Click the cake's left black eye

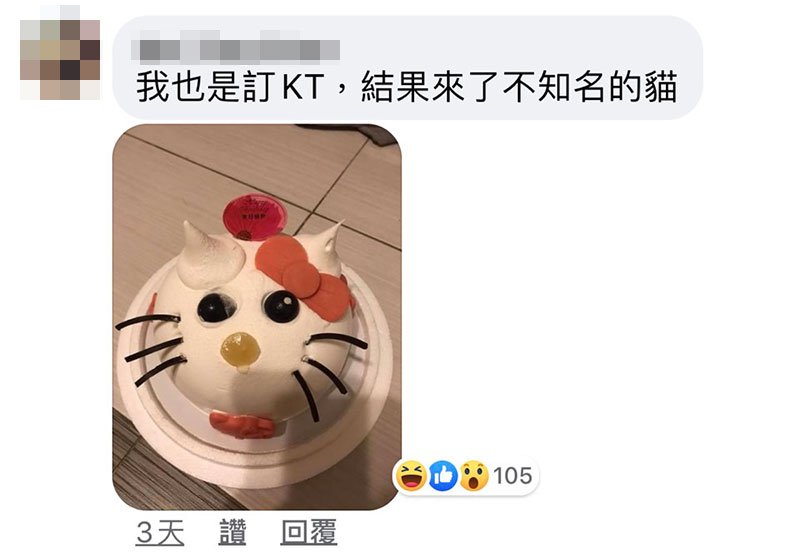[x=216, y=307]
